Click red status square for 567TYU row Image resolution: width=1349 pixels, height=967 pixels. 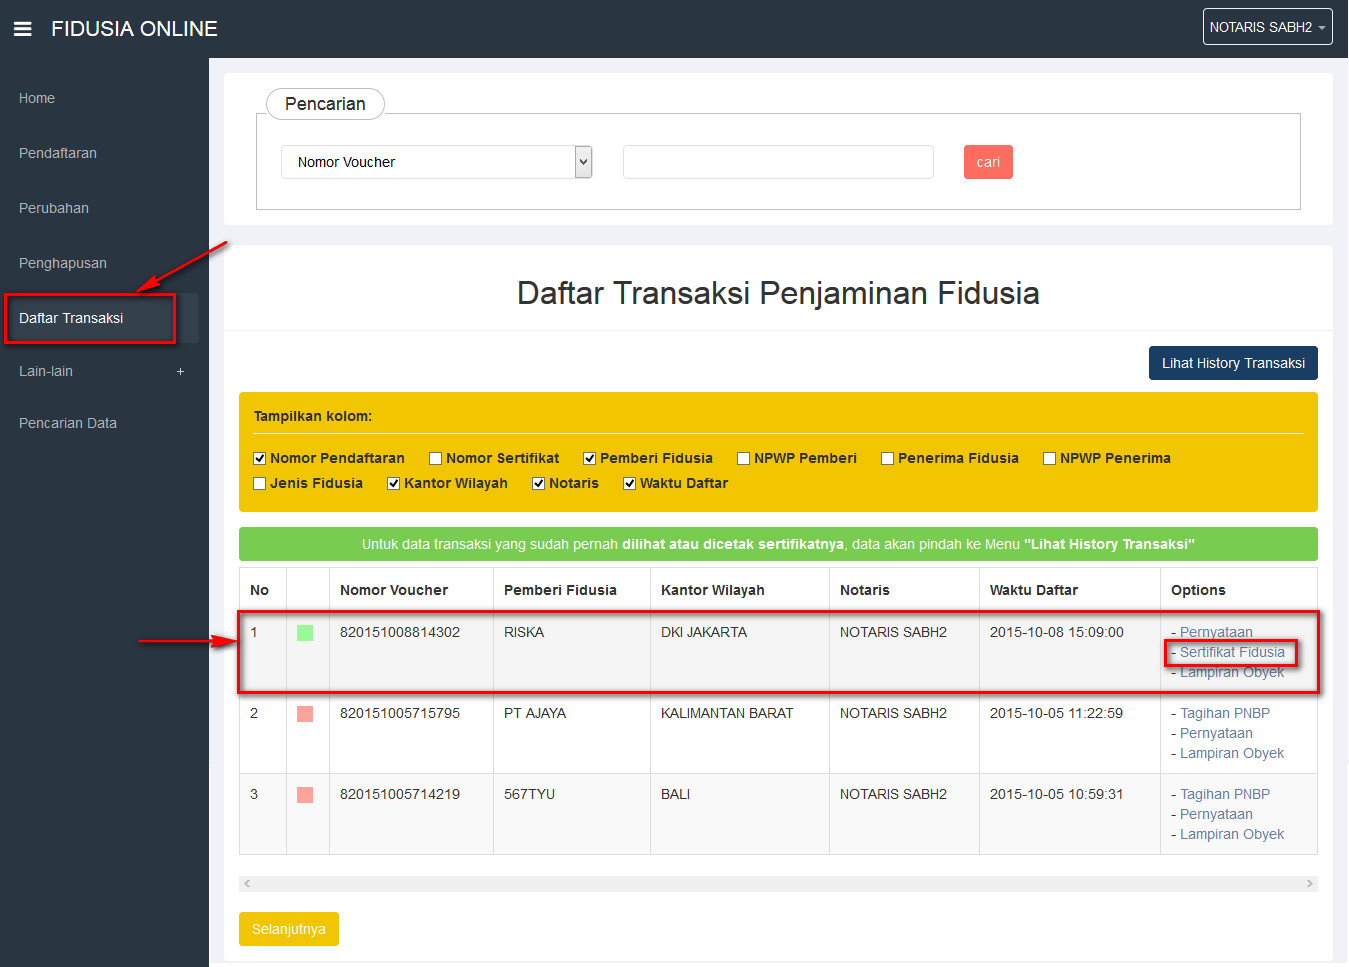305,795
